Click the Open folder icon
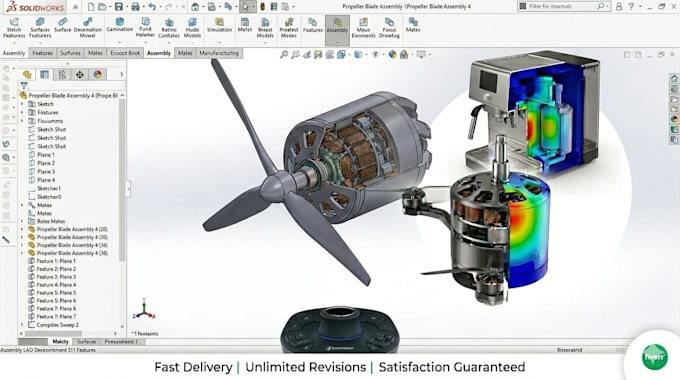The width and height of the screenshot is (680, 380). [102, 7]
